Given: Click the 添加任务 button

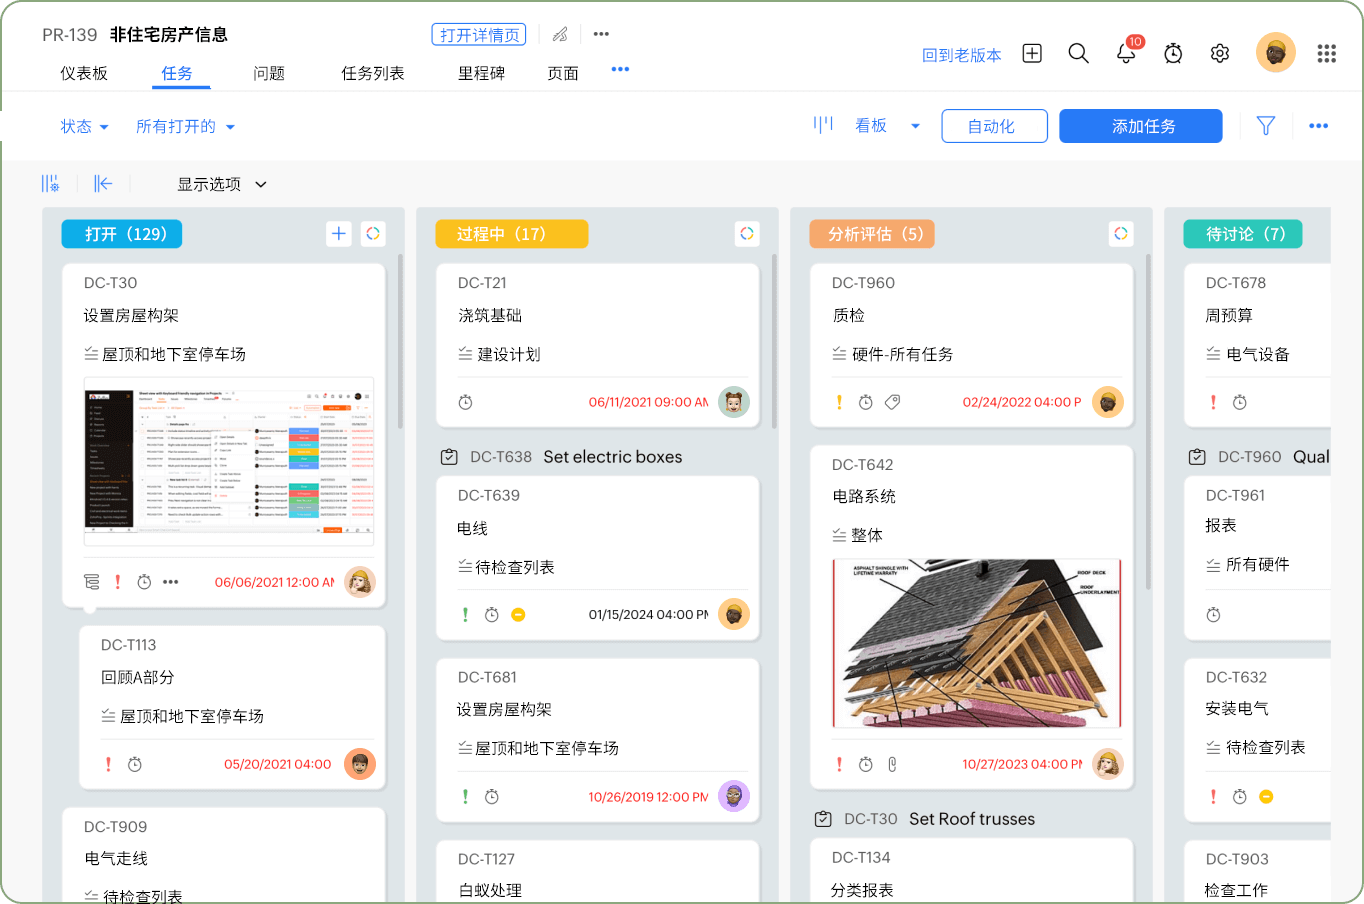Looking at the screenshot, I should (x=1140, y=125).
